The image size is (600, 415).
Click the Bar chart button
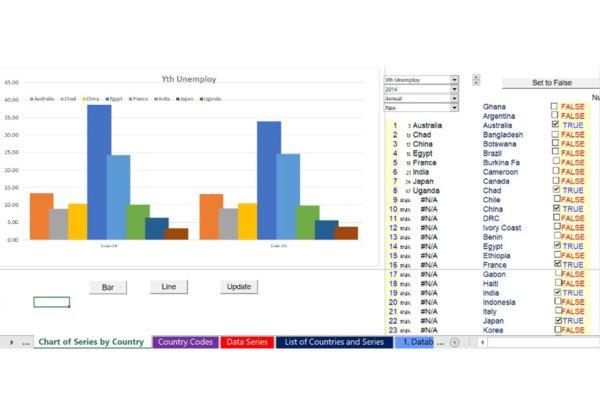(x=108, y=287)
